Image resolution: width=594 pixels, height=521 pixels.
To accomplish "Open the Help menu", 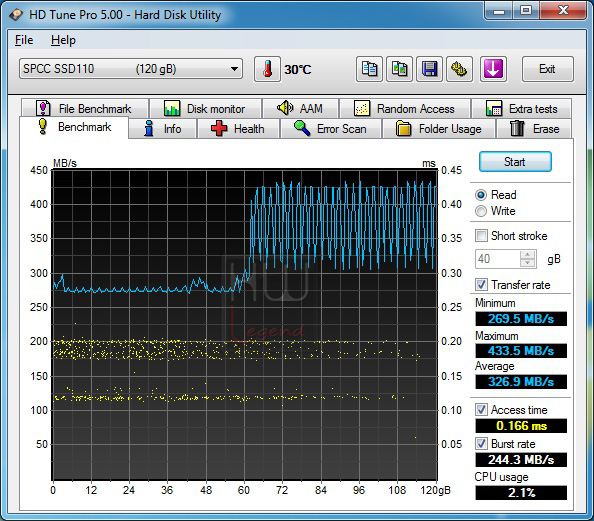I will 63,40.
